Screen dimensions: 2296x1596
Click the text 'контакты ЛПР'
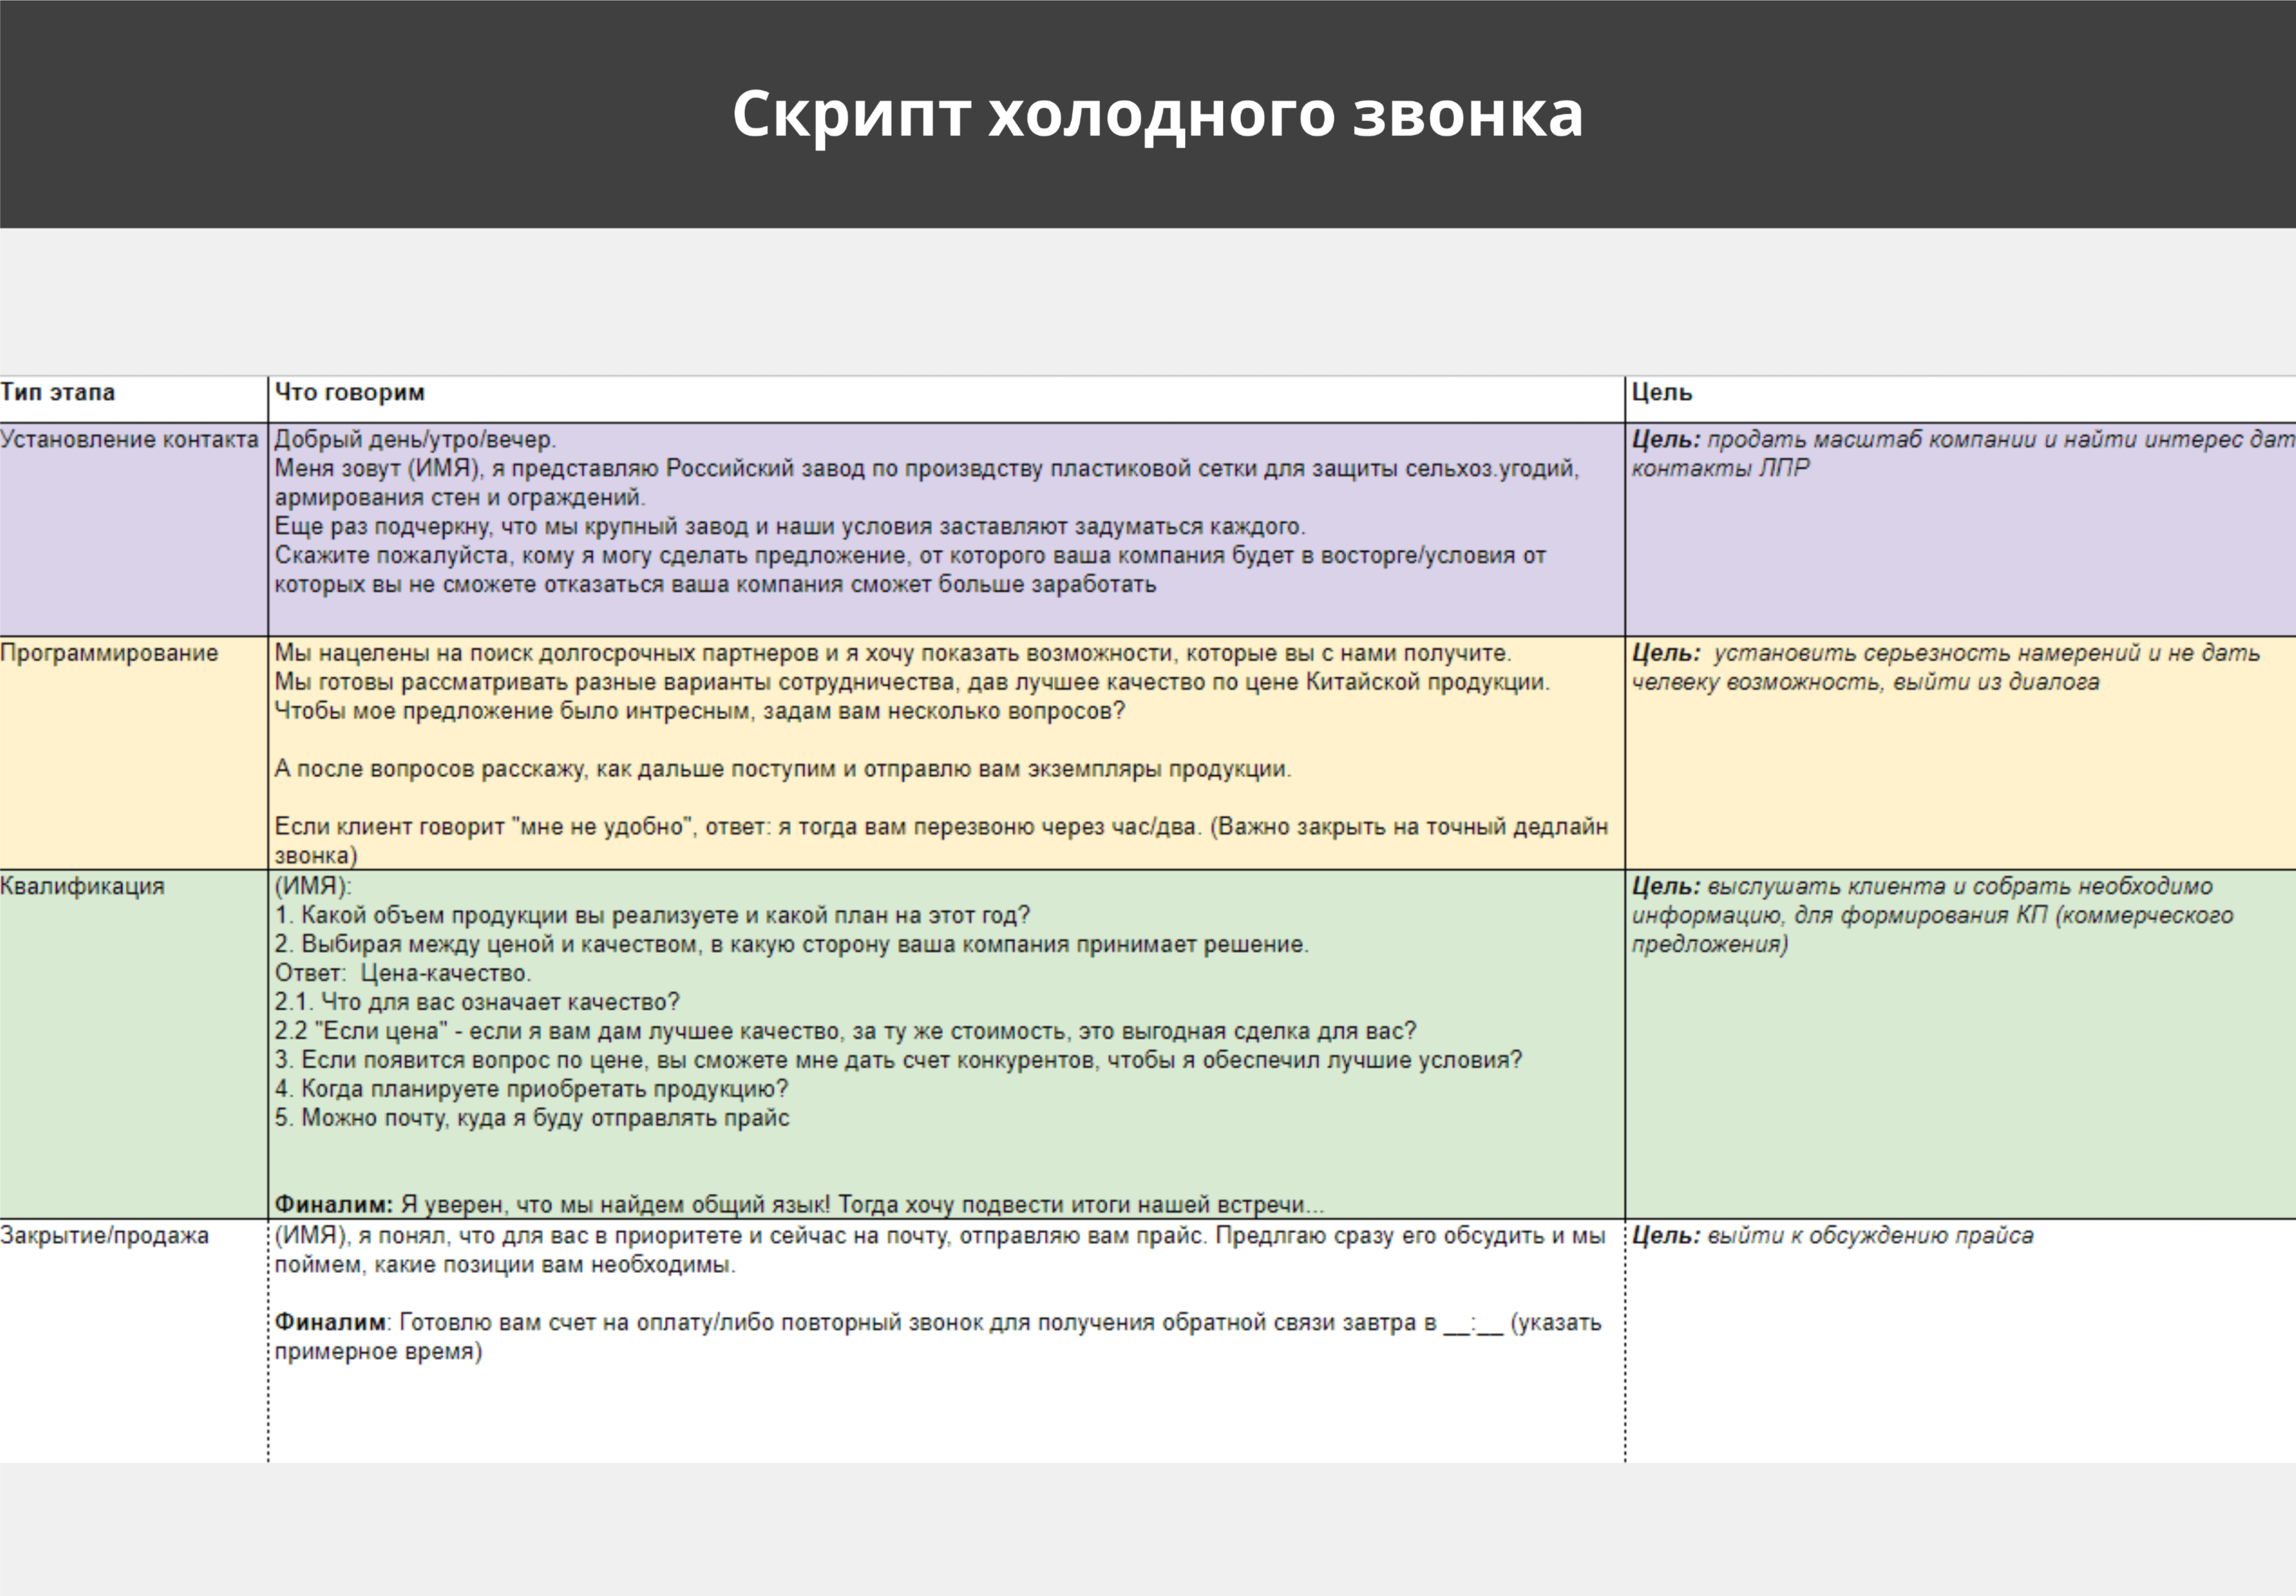(1720, 468)
